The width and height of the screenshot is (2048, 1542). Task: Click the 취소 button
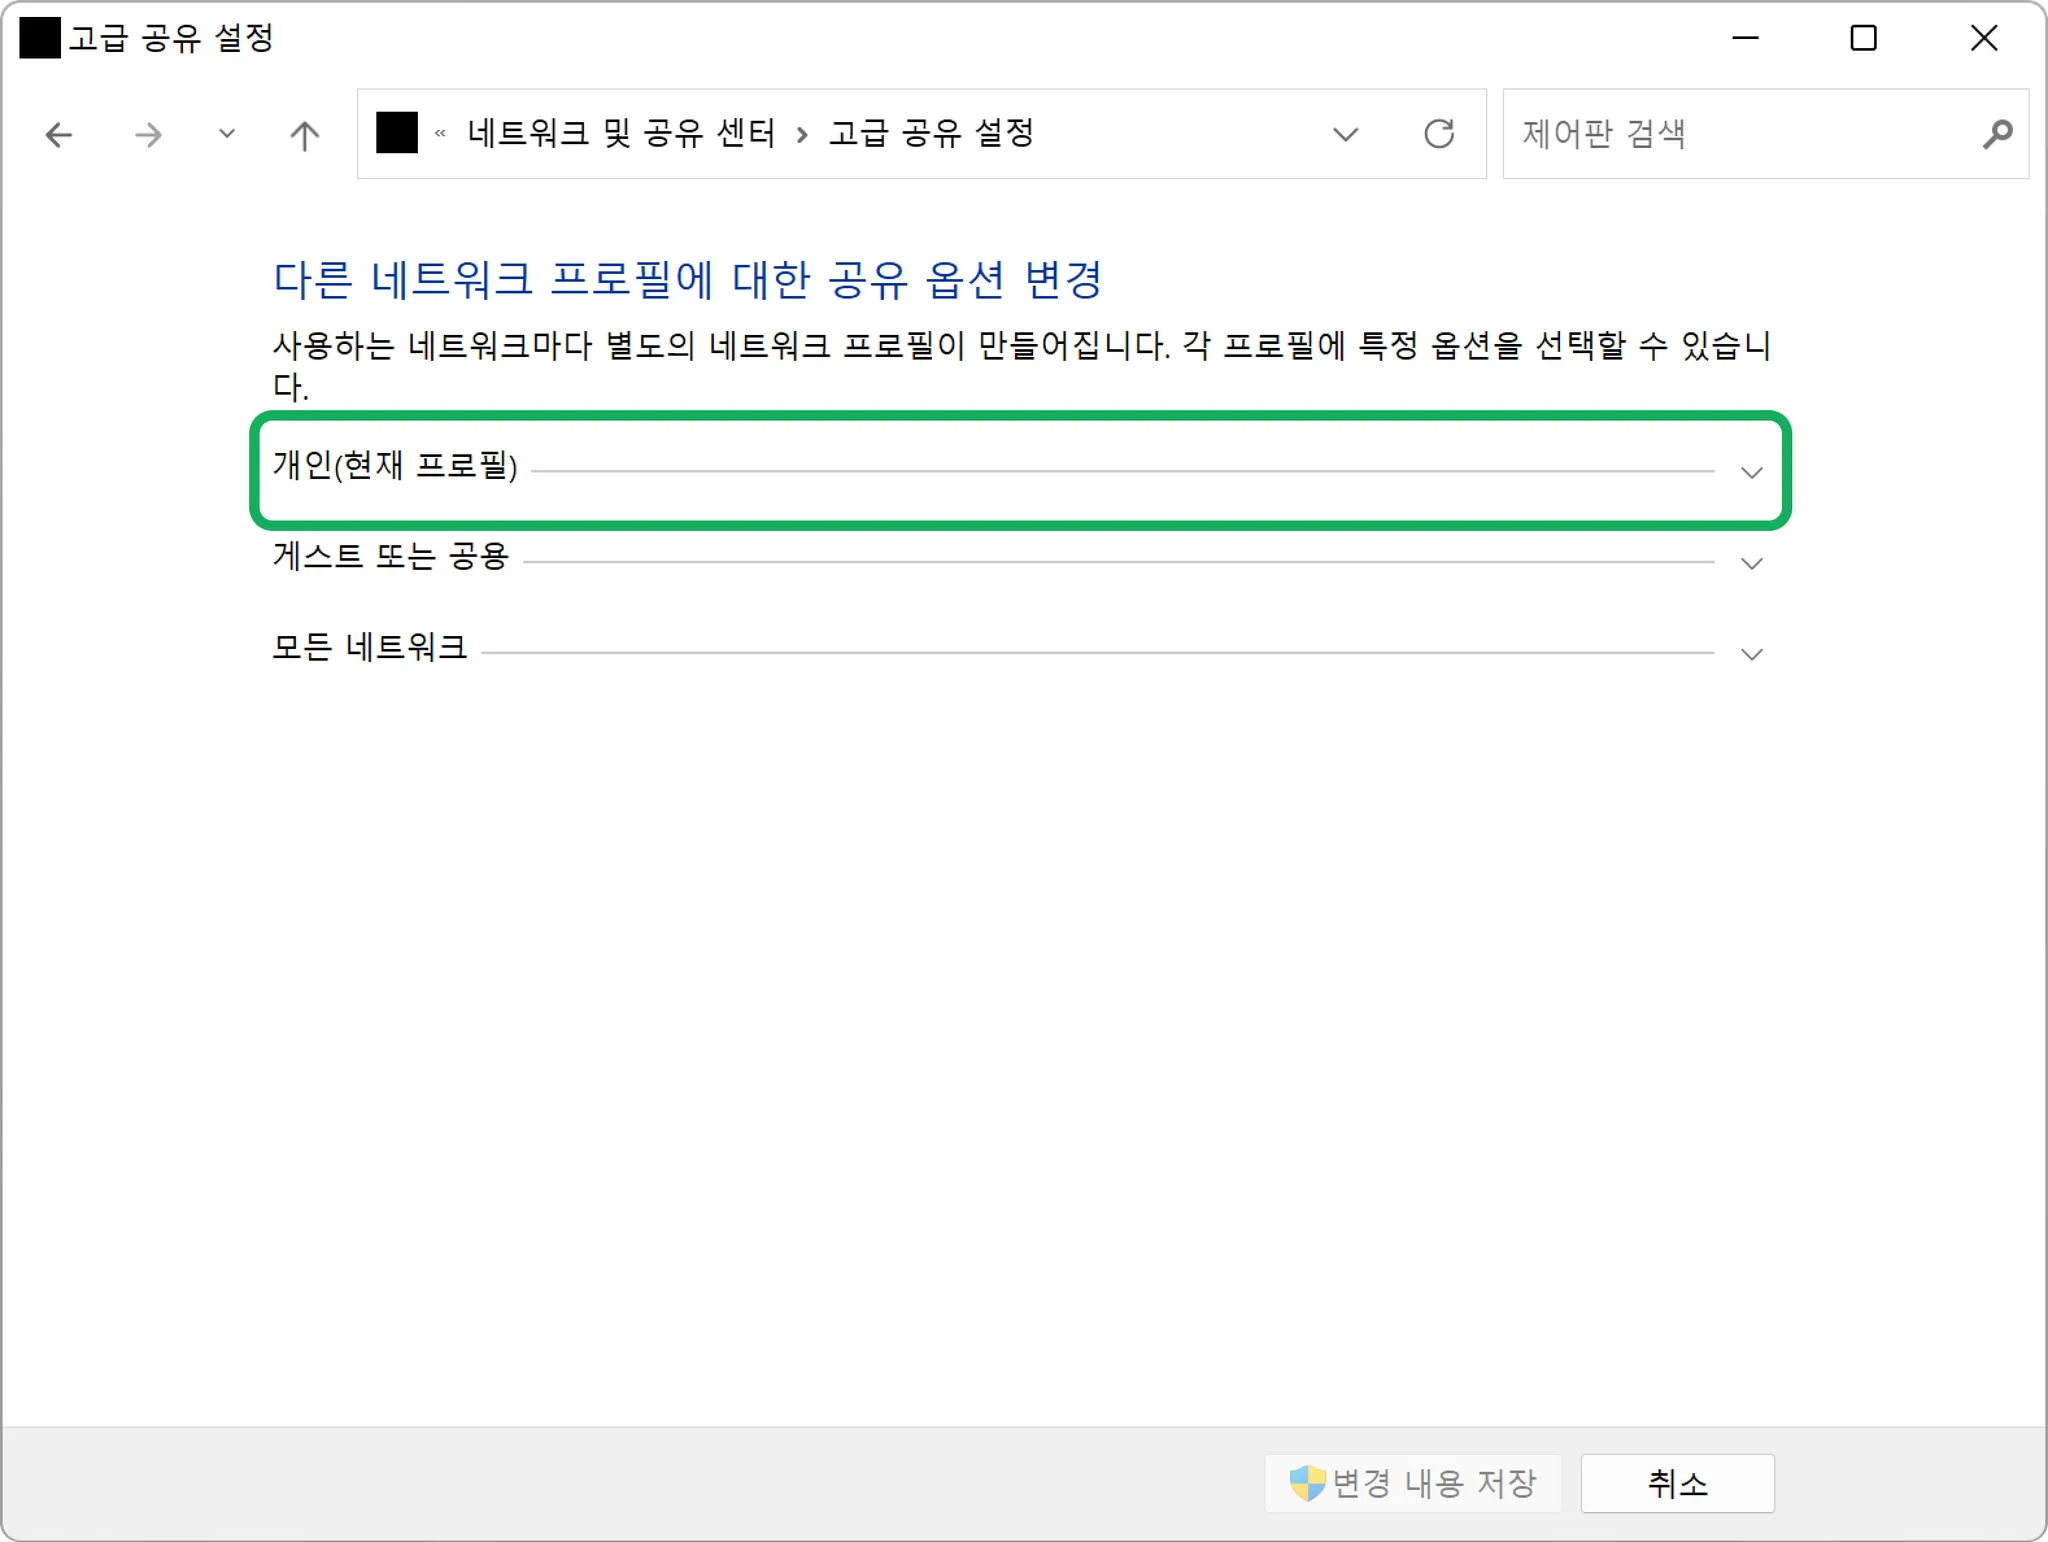1677,1483
